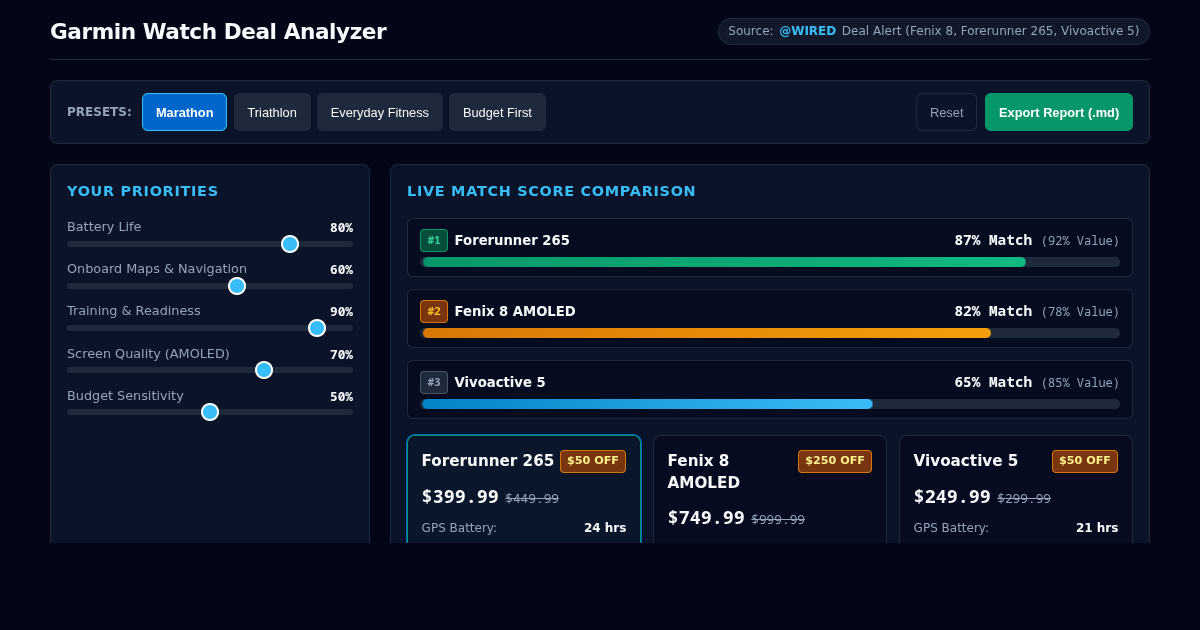The height and width of the screenshot is (630, 1200).
Task: Open the @WIRED source link
Action: (807, 31)
